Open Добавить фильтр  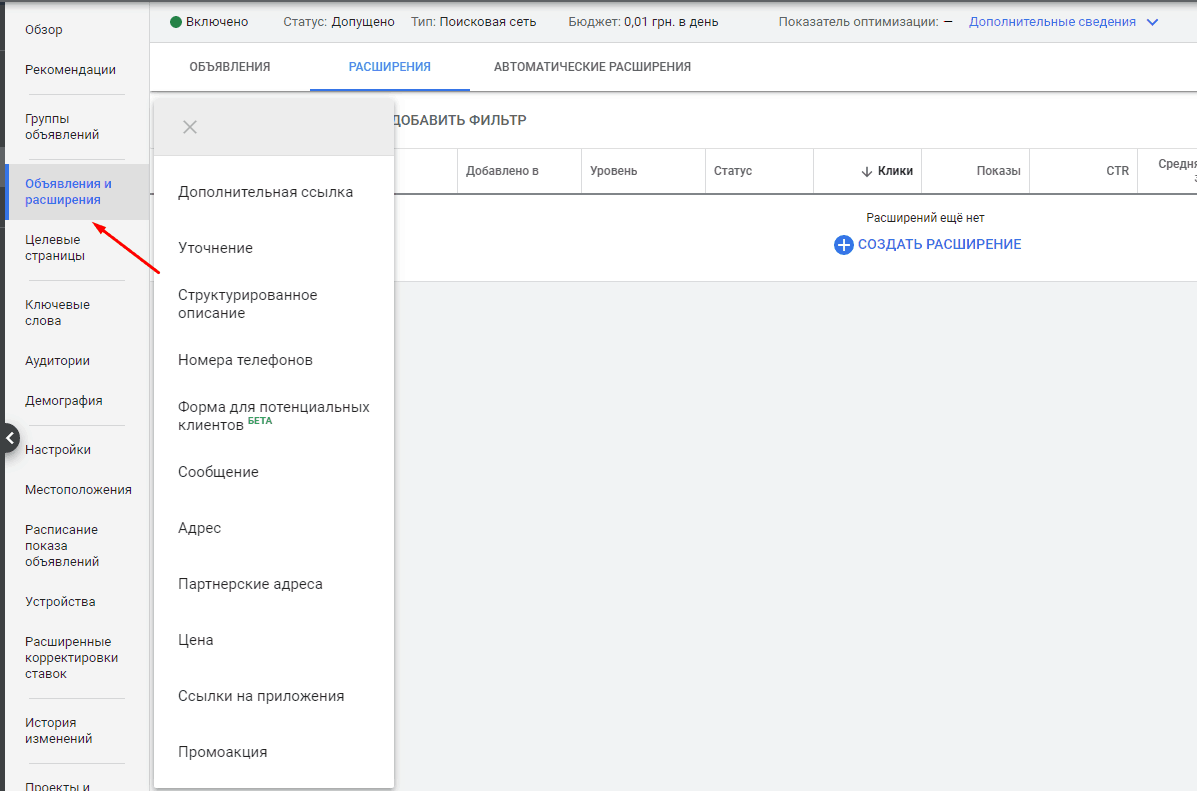click(459, 120)
